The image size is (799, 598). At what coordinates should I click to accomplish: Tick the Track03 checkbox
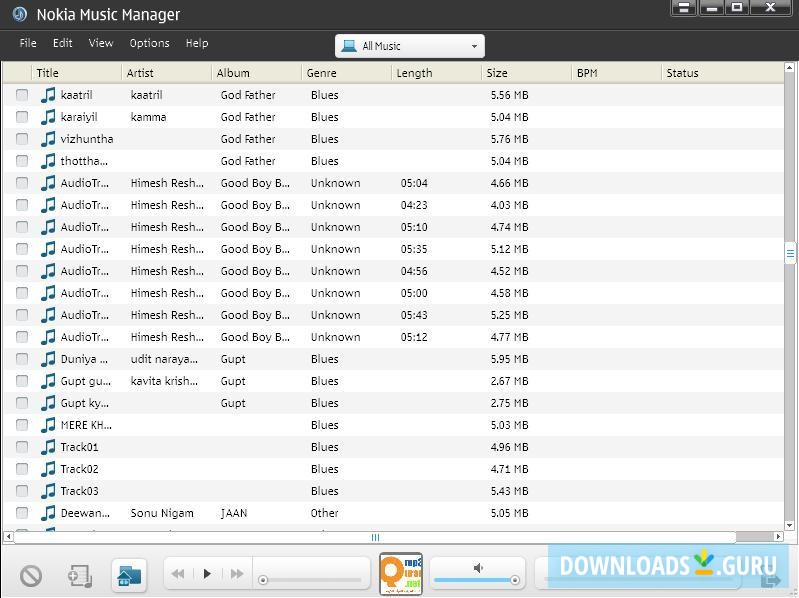click(x=22, y=491)
